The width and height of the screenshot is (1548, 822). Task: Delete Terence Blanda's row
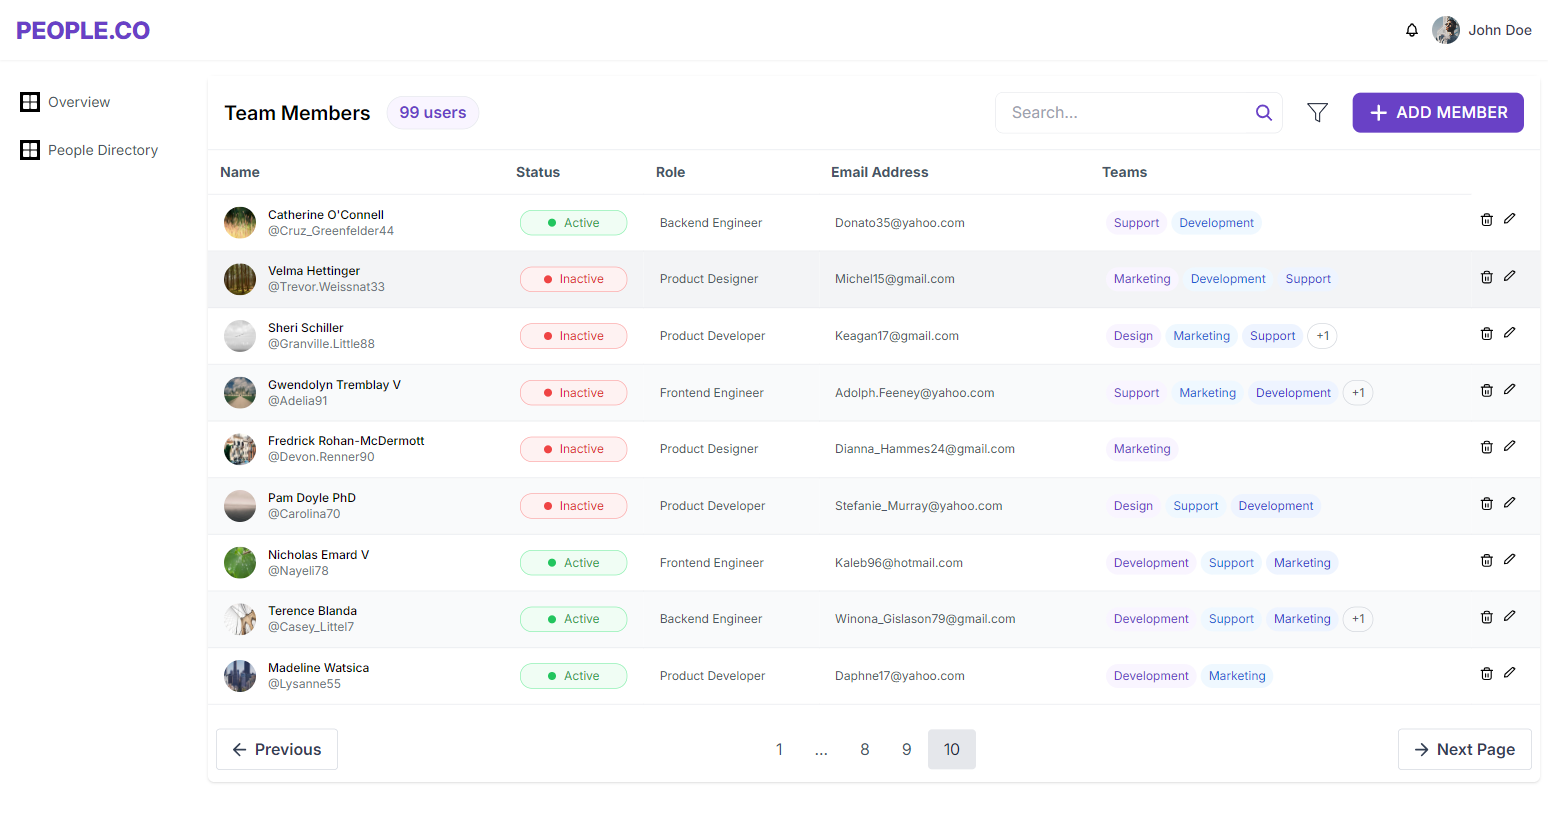point(1487,617)
